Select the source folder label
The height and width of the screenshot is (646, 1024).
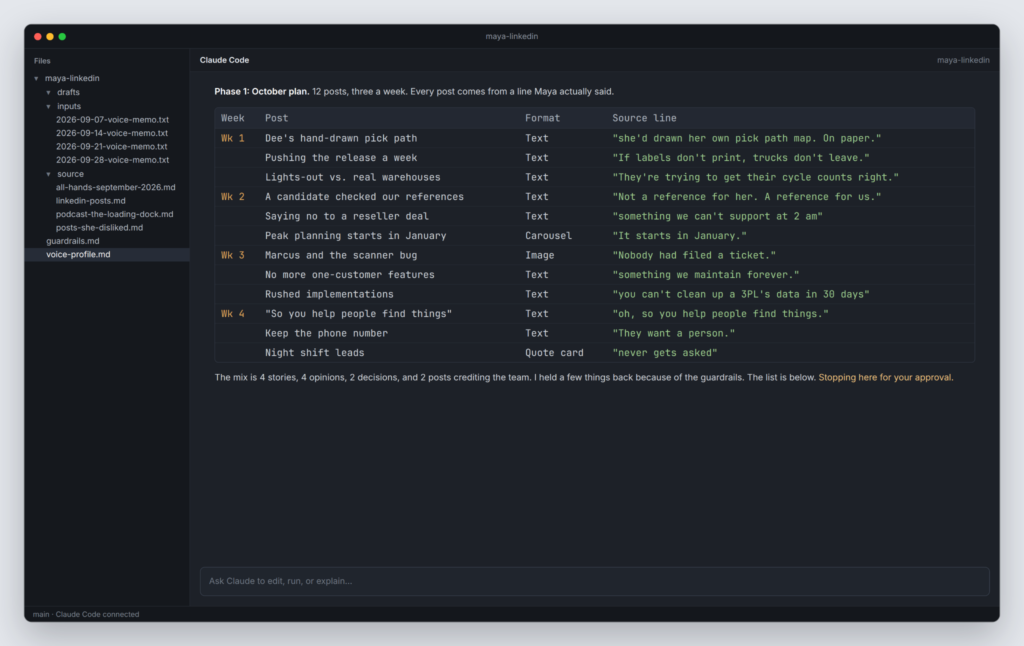pos(70,174)
